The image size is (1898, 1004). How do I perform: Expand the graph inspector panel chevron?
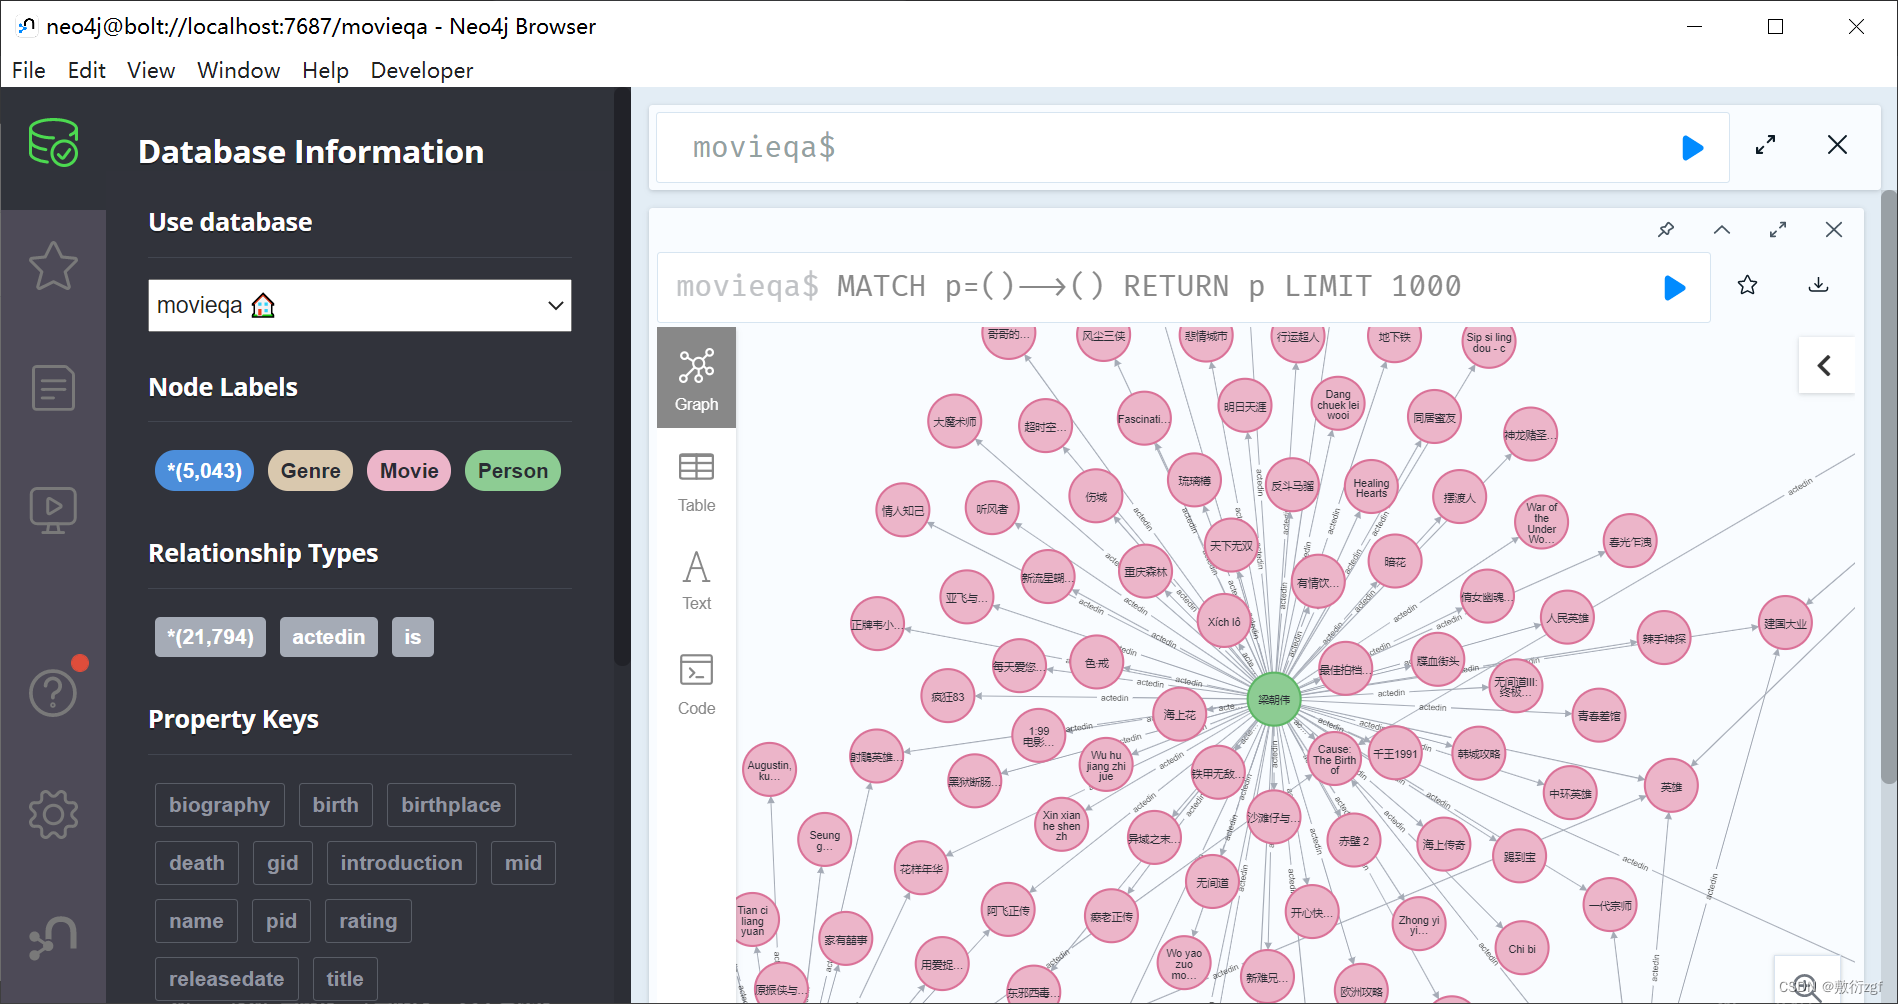1826,365
